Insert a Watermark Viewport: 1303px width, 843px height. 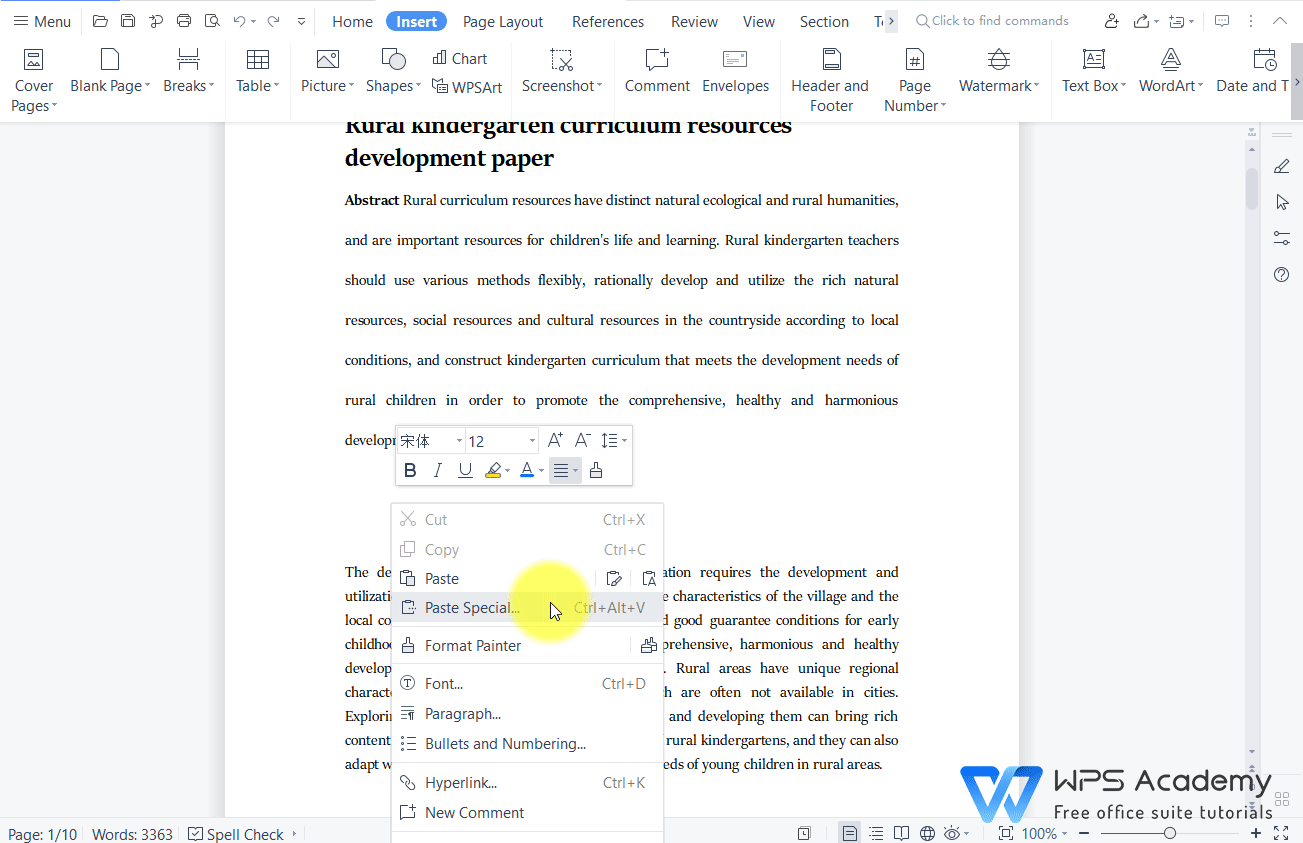click(995, 72)
